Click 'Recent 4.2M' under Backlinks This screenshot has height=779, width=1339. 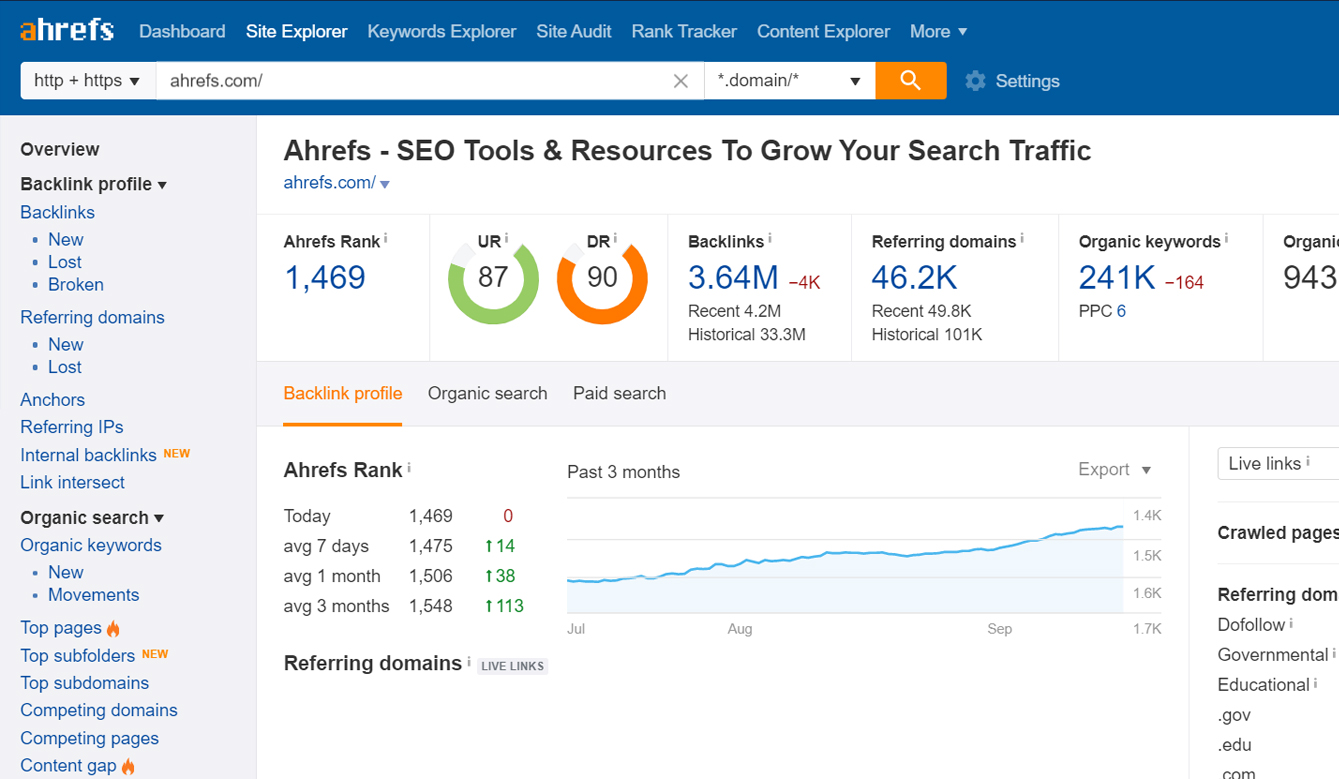(734, 311)
